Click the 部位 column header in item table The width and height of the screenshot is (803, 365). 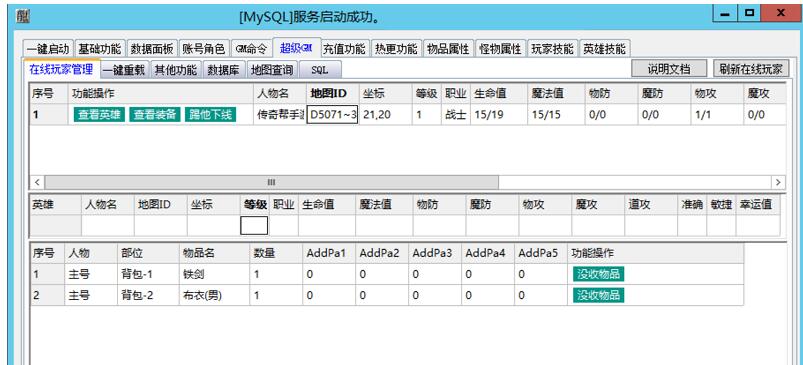pyautogui.click(x=148, y=253)
